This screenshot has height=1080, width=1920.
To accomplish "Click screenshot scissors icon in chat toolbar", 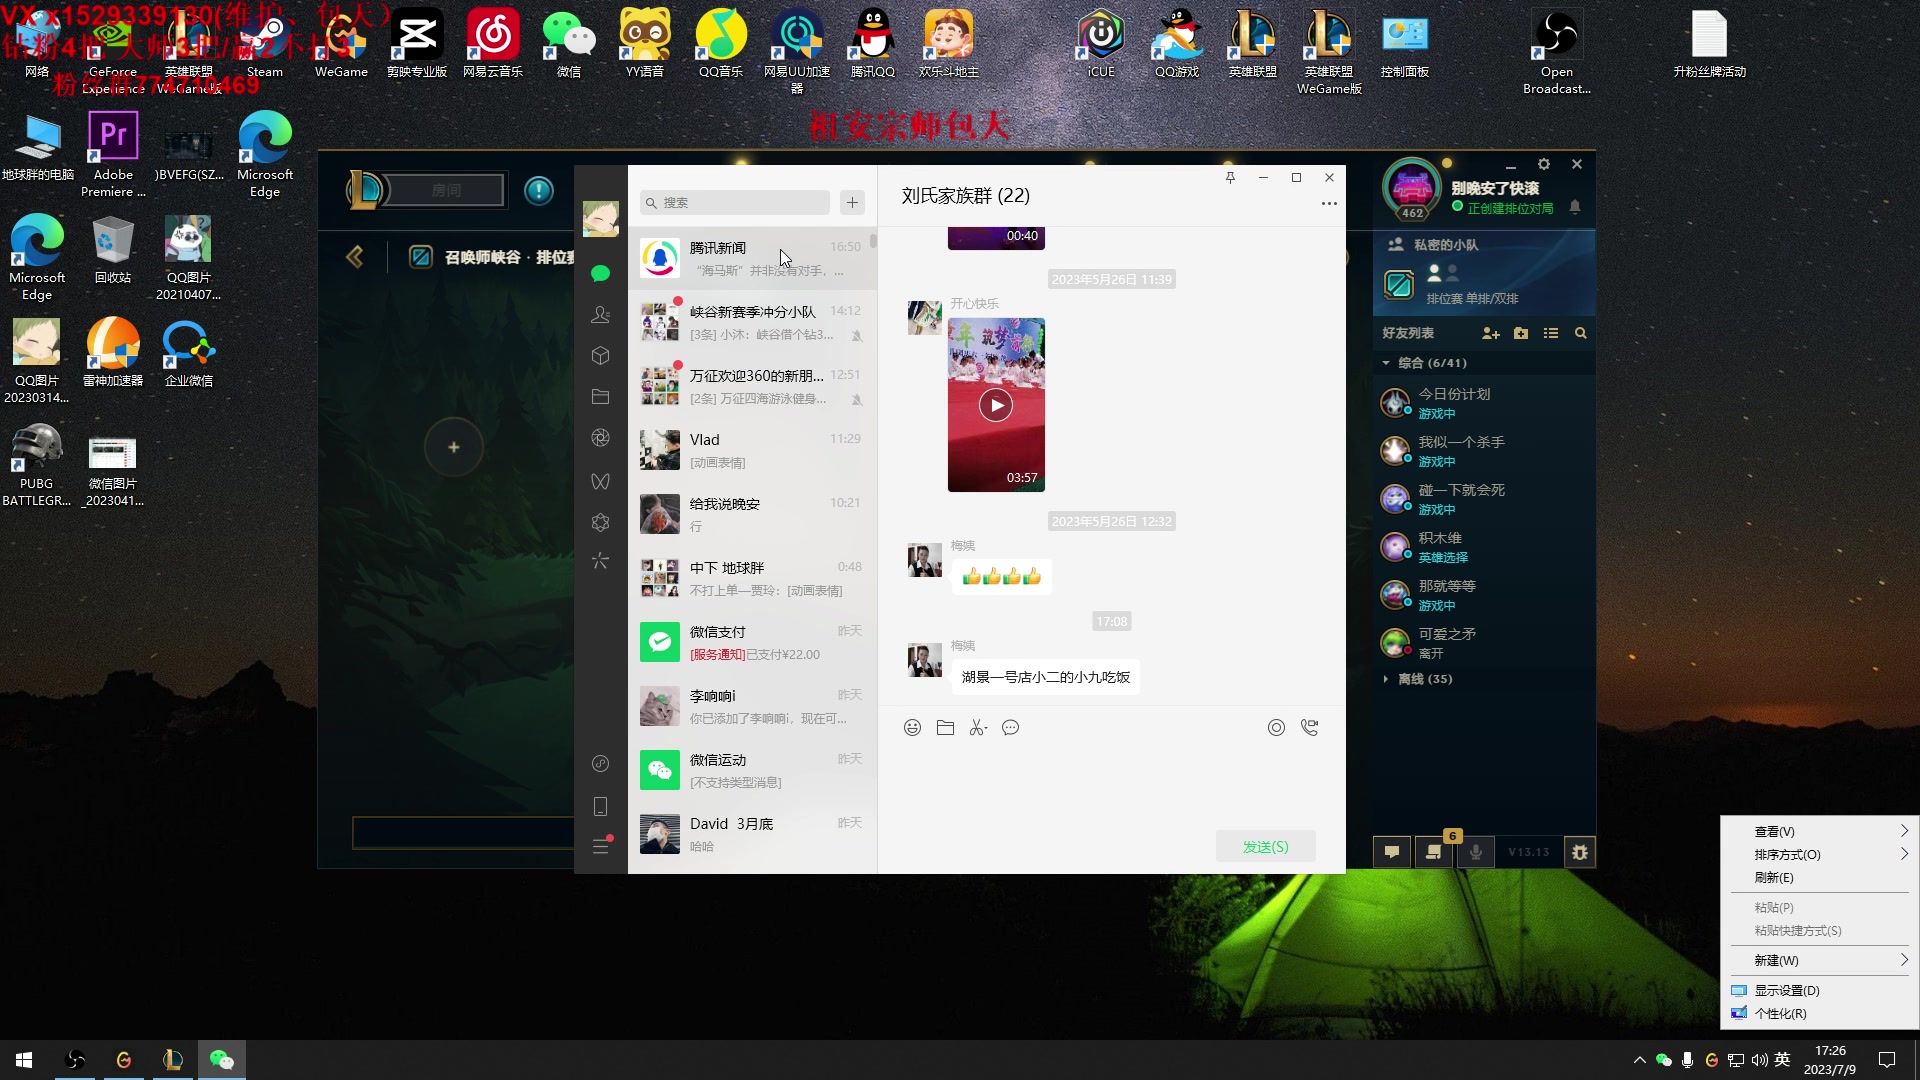I will 978,728.
